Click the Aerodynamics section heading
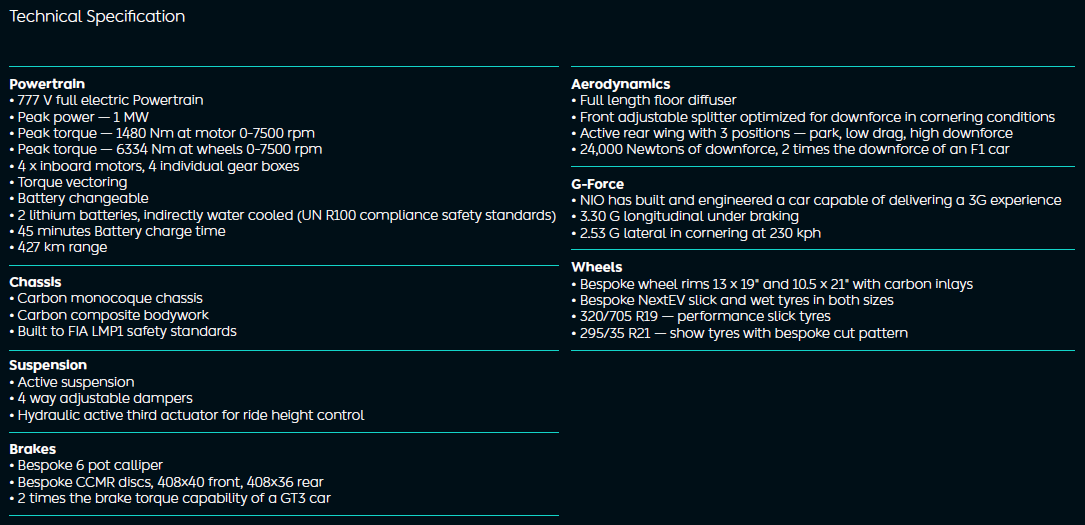The height and width of the screenshot is (525, 1085). coord(620,84)
